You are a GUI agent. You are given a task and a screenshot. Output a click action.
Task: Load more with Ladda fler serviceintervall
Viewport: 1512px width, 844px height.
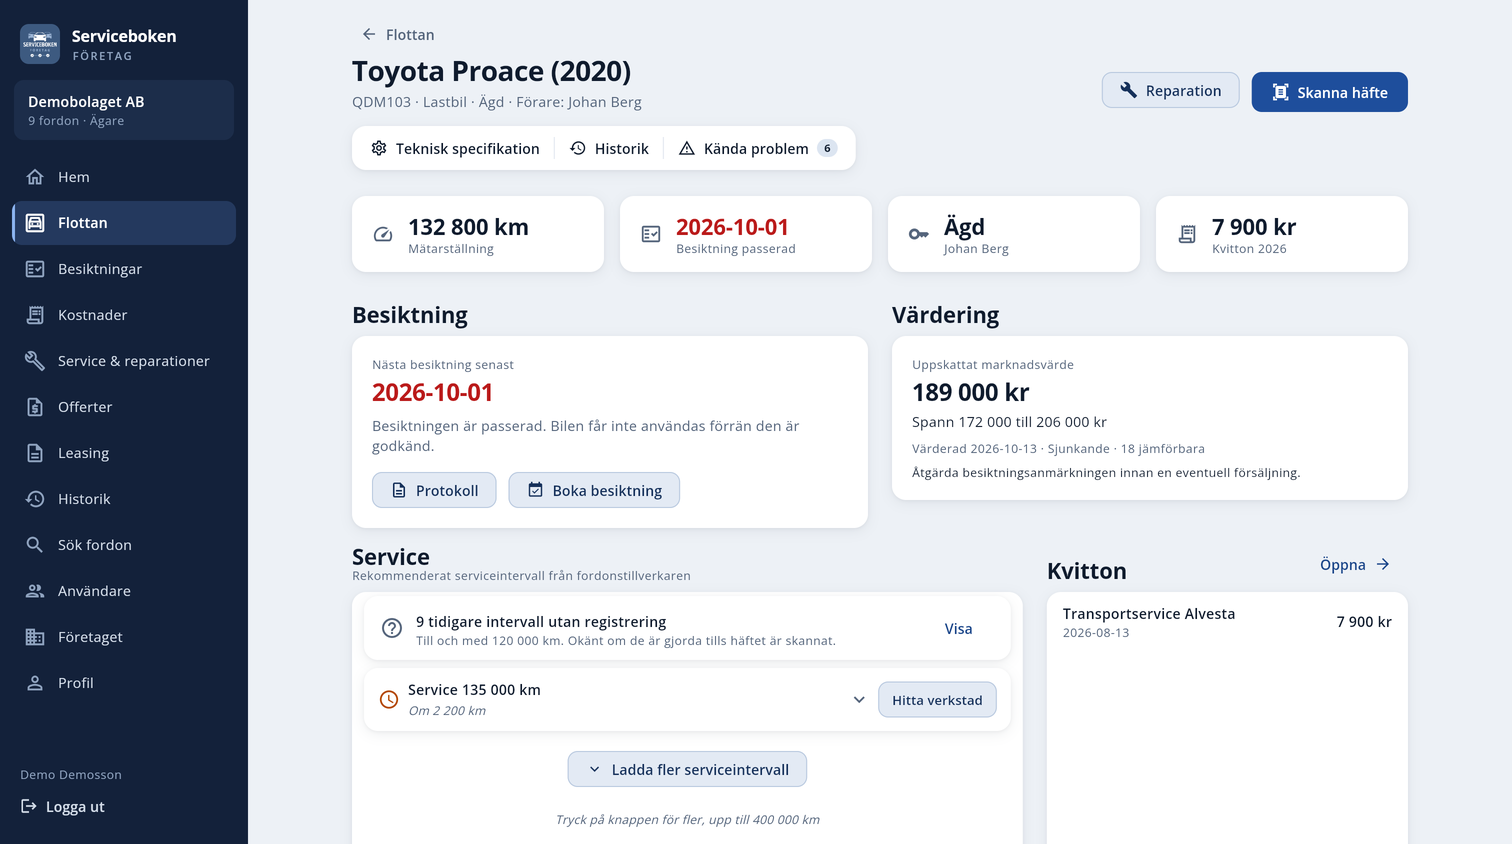point(687,769)
